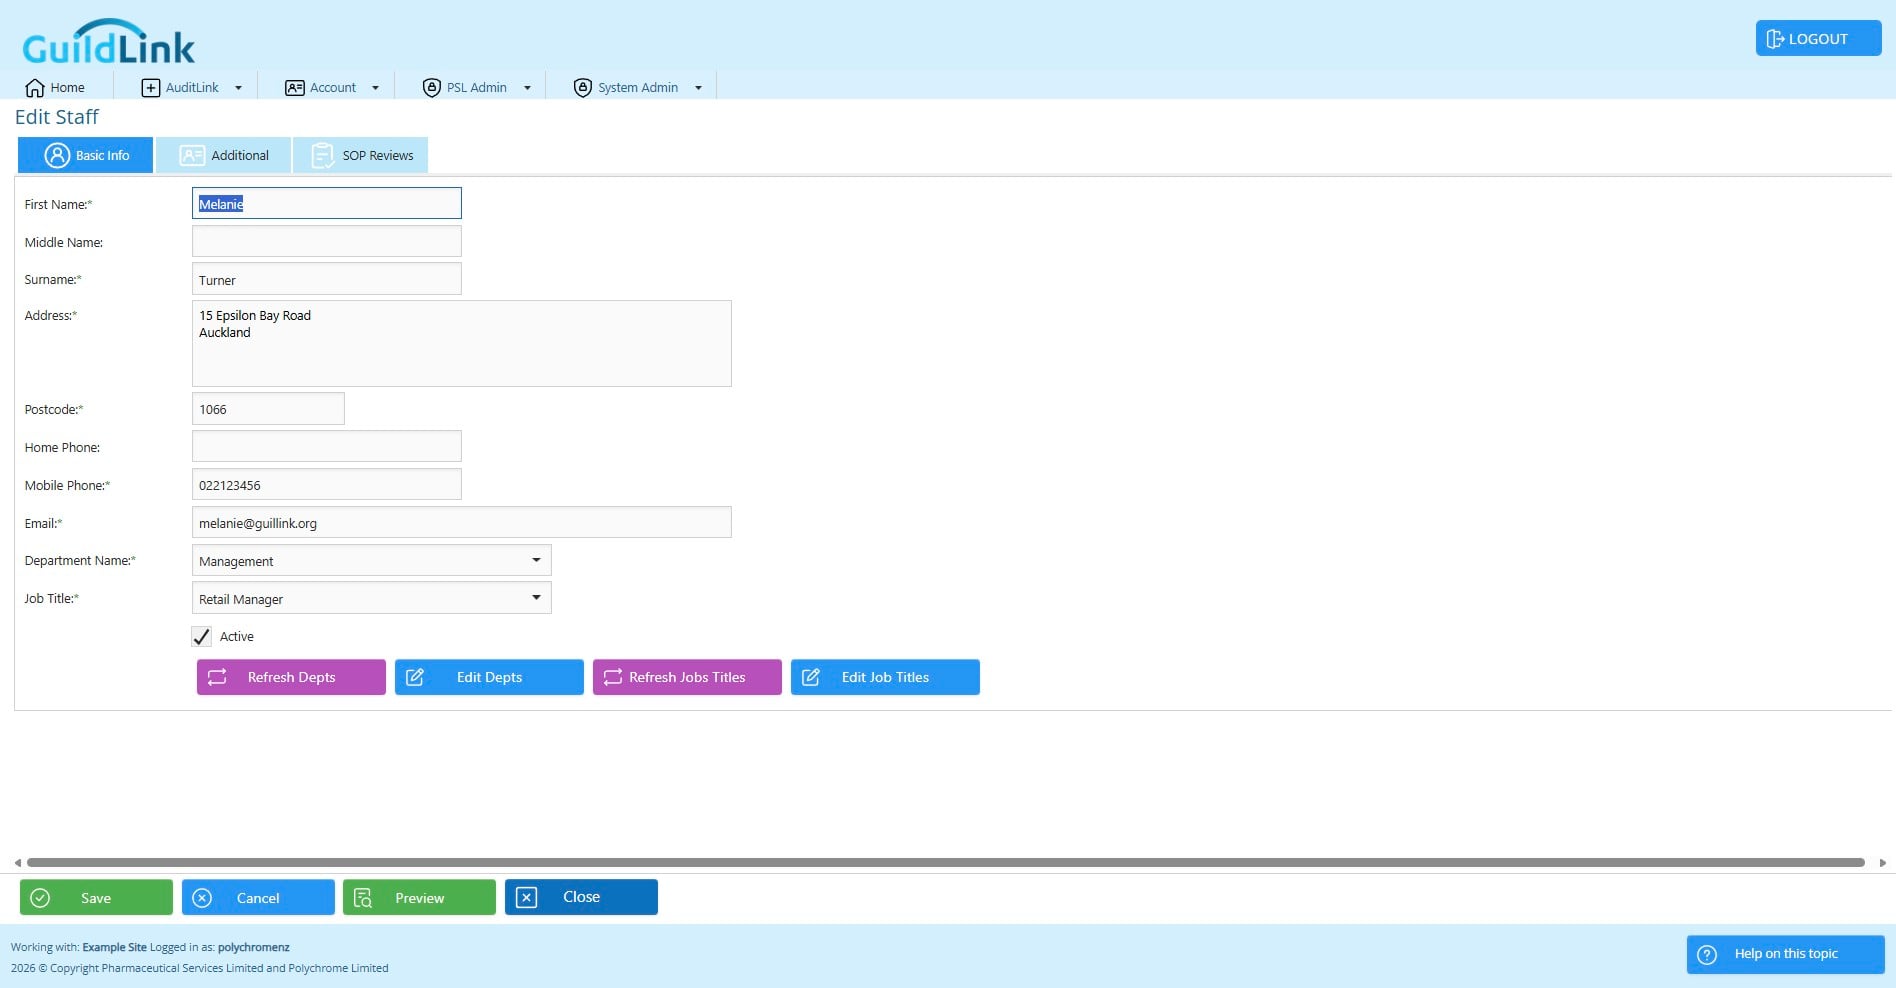Click the Middle Name input field

tap(327, 241)
